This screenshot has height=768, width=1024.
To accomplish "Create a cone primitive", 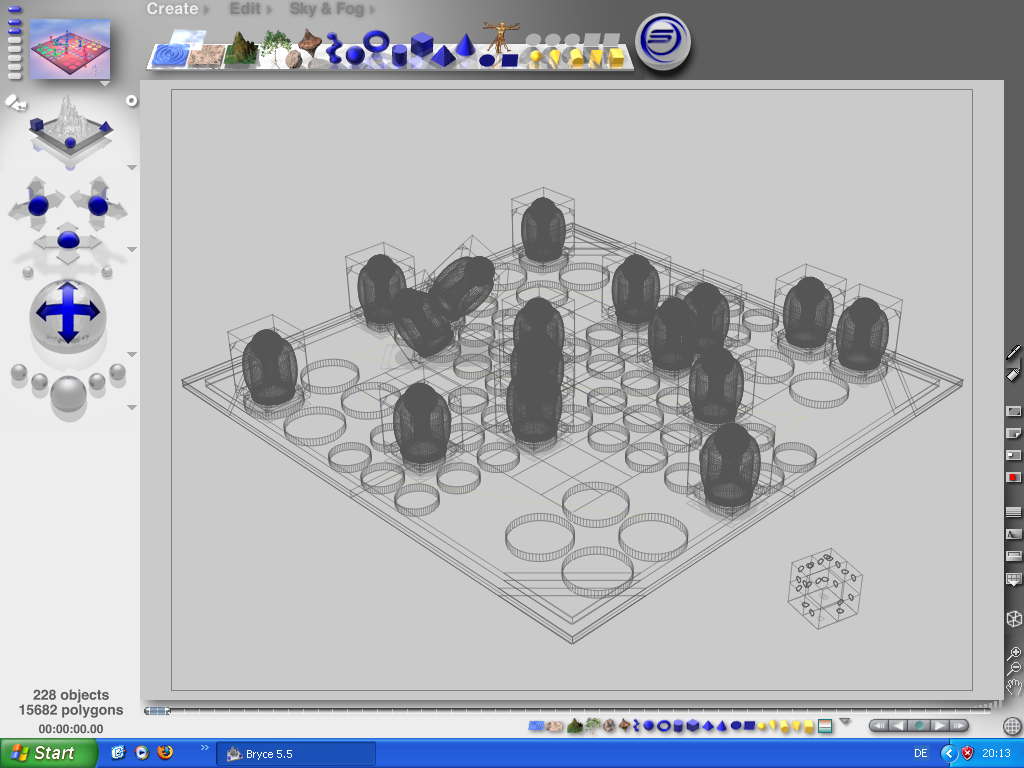I will 465,44.
